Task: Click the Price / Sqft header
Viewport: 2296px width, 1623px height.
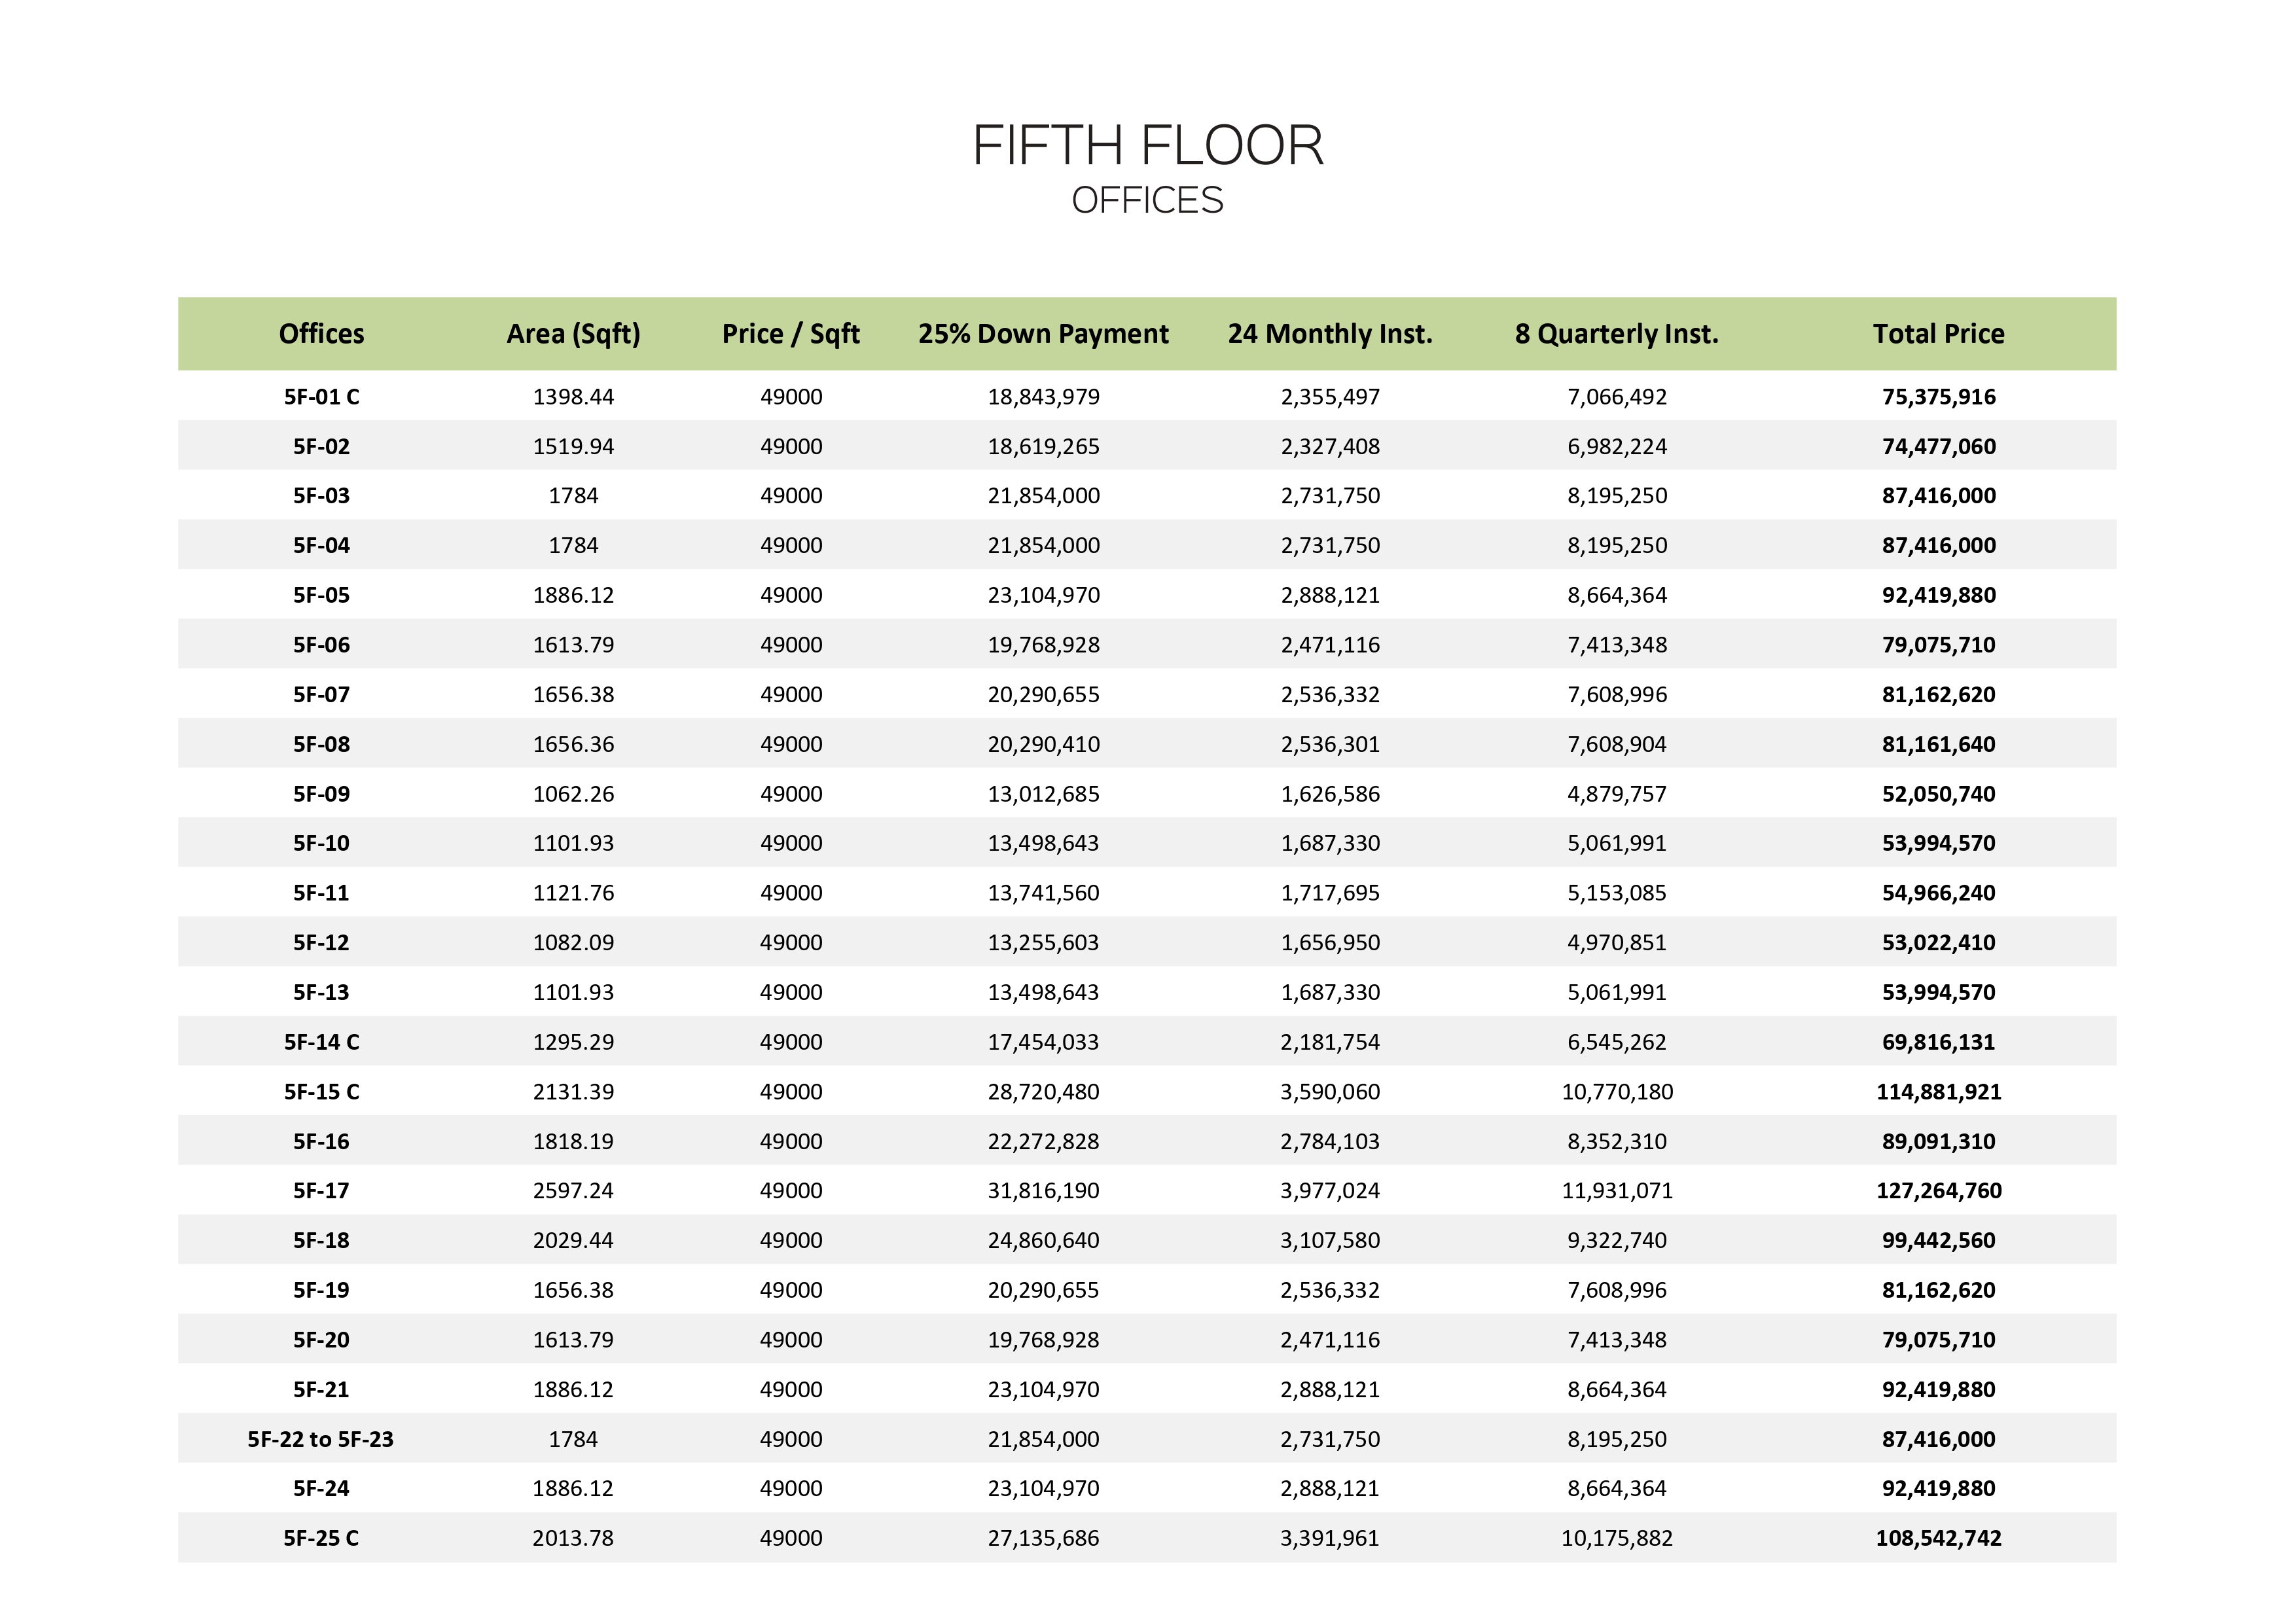Action: coord(790,334)
